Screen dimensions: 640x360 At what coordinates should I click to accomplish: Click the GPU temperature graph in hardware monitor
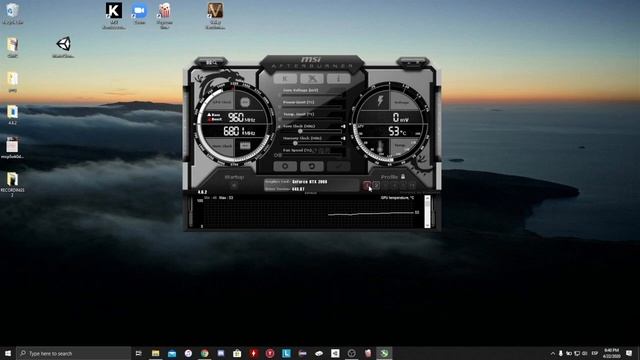tap(309, 212)
